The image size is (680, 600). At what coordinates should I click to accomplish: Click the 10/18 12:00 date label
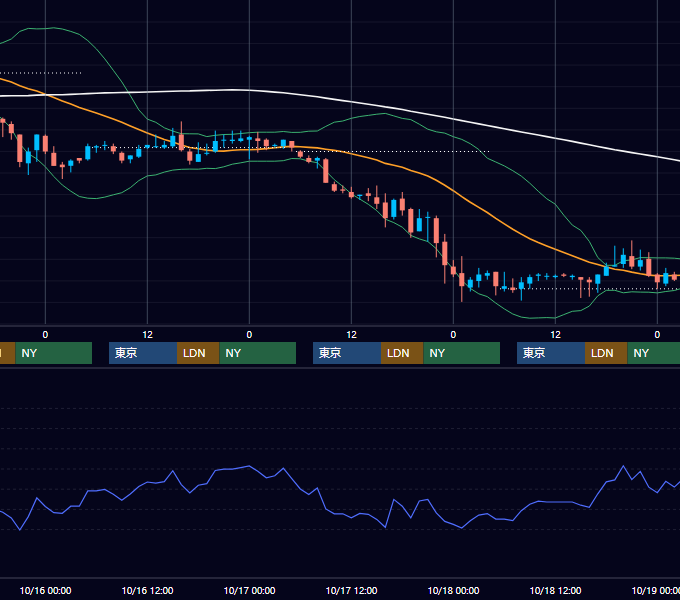point(556,590)
